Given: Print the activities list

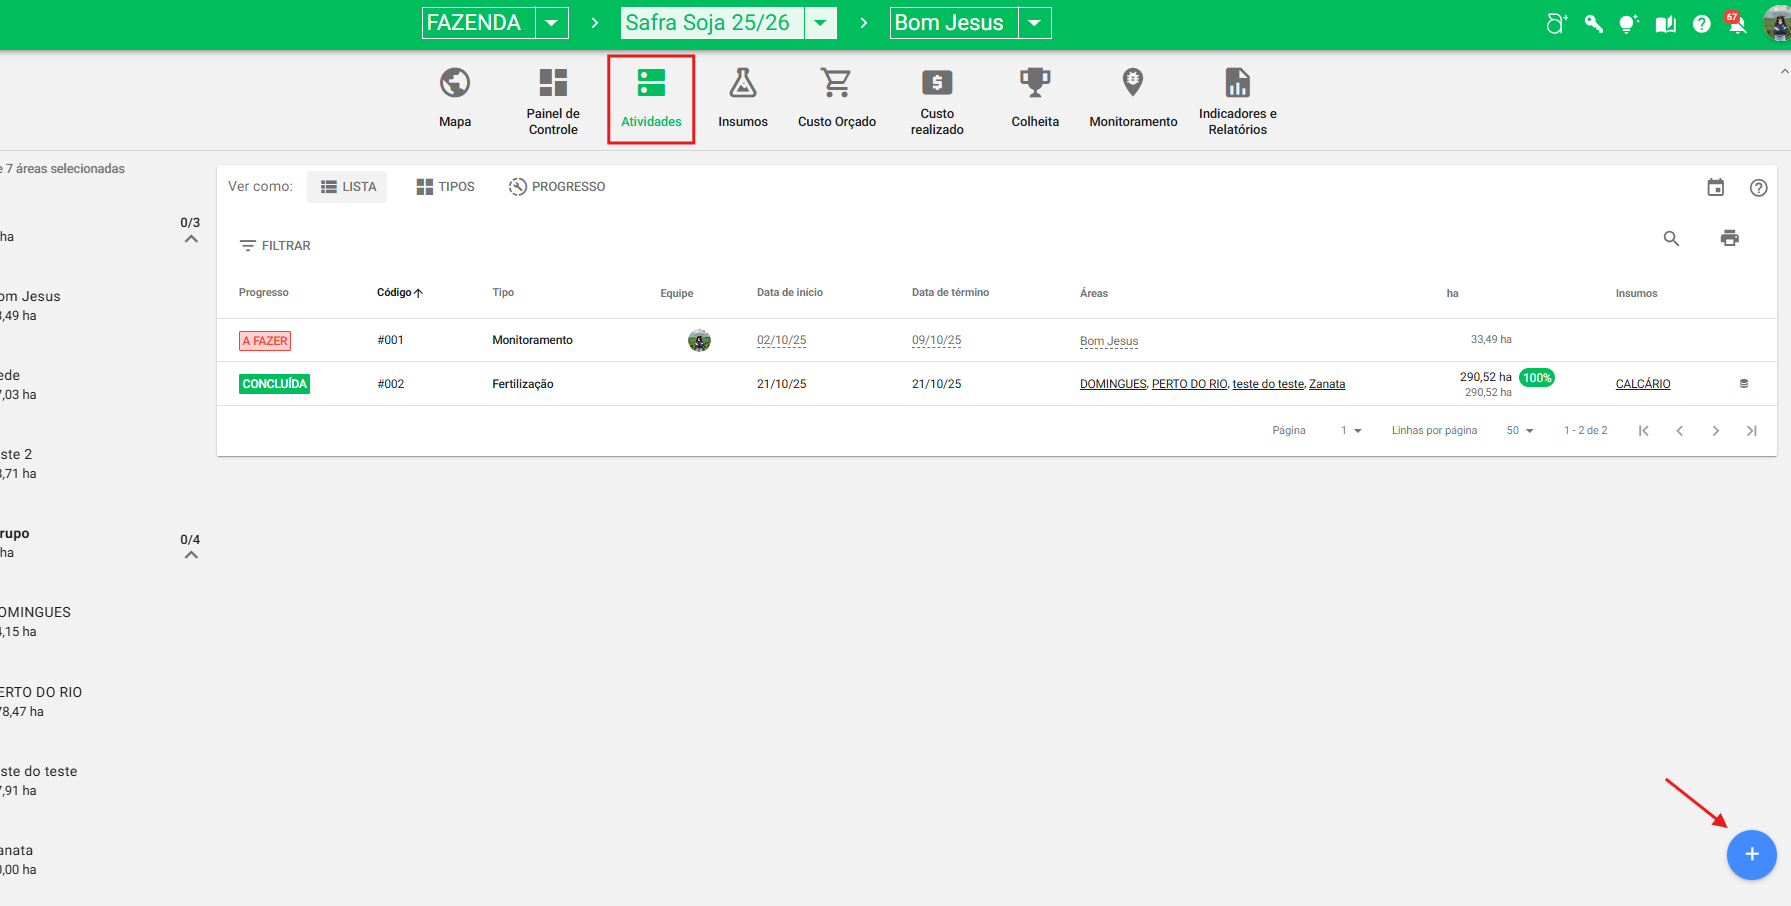Looking at the screenshot, I should tap(1729, 238).
